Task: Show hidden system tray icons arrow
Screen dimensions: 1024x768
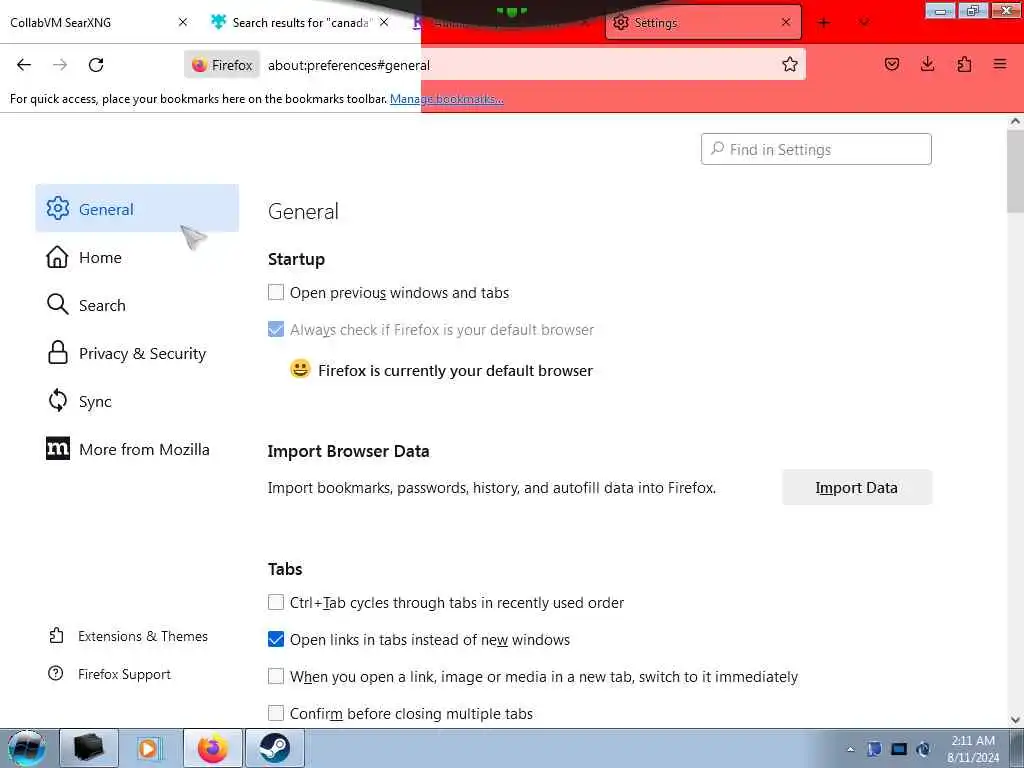Action: 850,749
